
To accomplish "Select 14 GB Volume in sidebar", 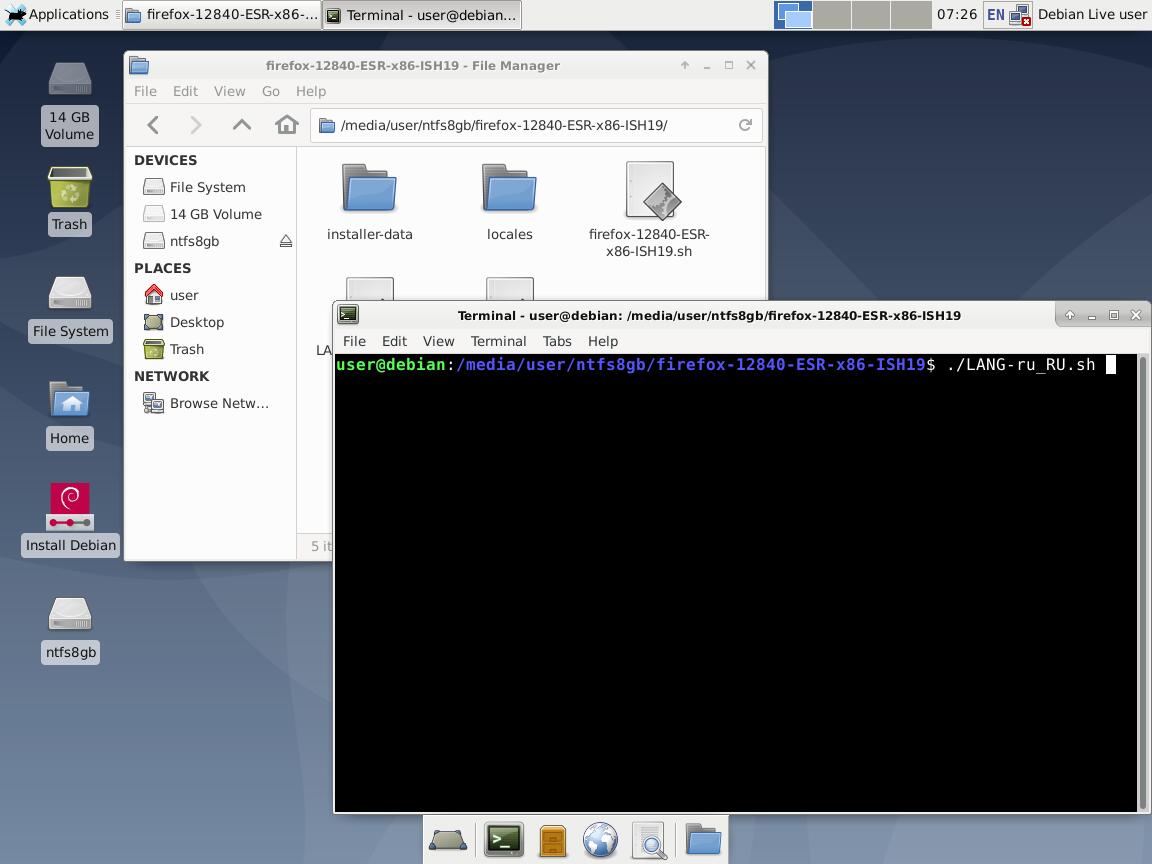I will point(209,214).
